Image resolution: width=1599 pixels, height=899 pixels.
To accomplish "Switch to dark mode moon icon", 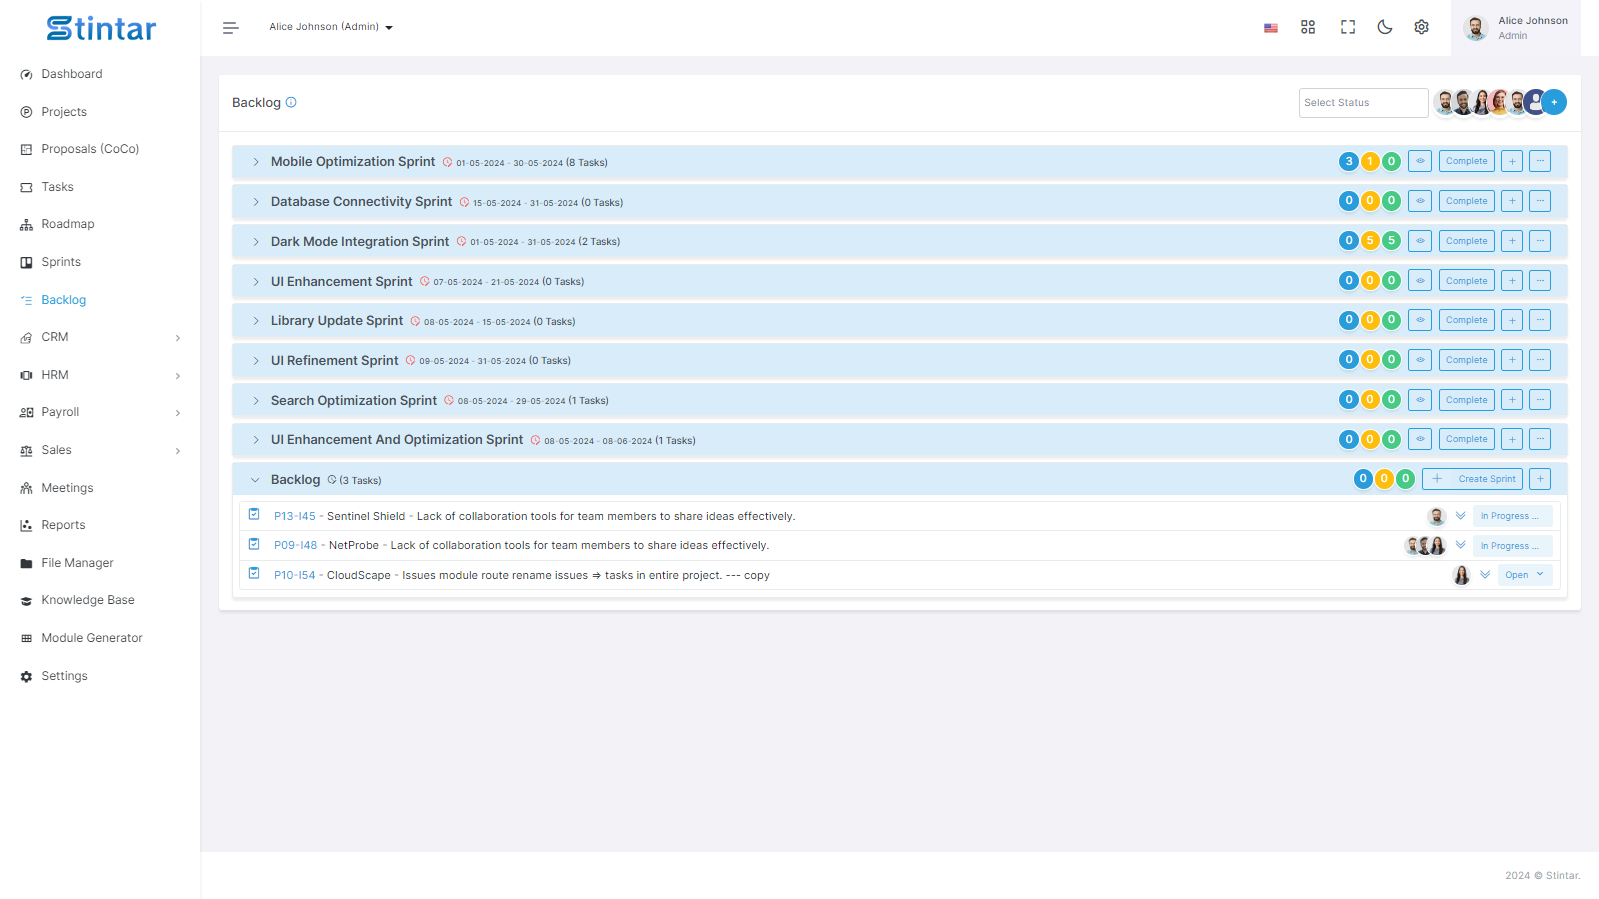I will 1385,27.
